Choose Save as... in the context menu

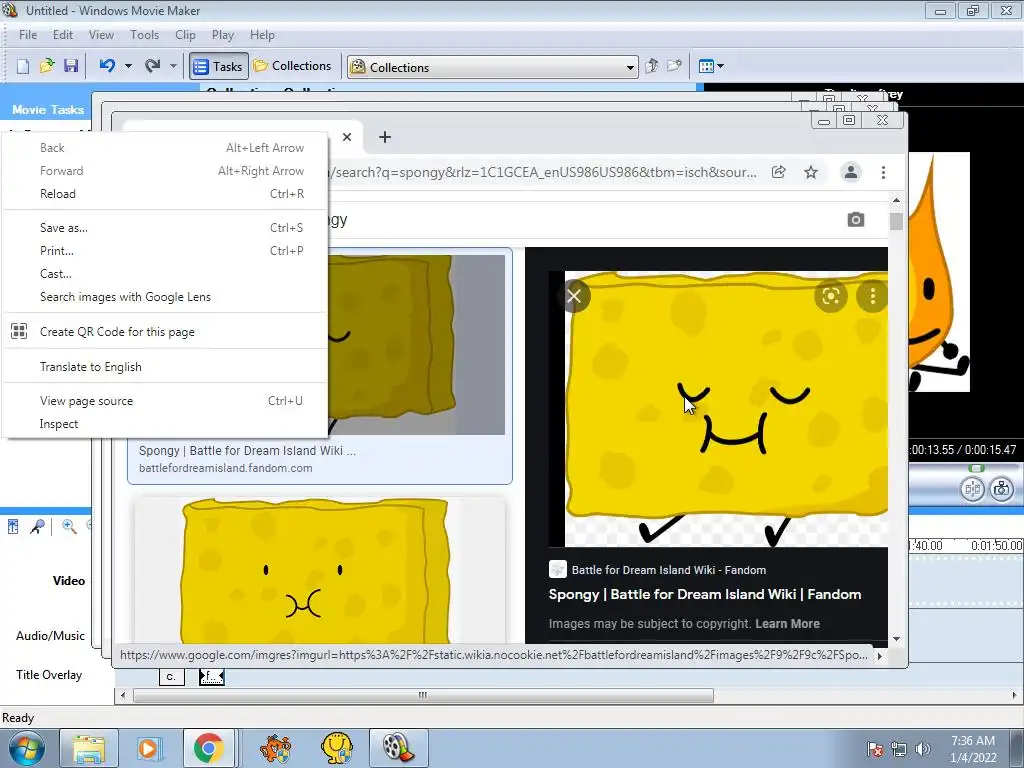tap(165, 228)
